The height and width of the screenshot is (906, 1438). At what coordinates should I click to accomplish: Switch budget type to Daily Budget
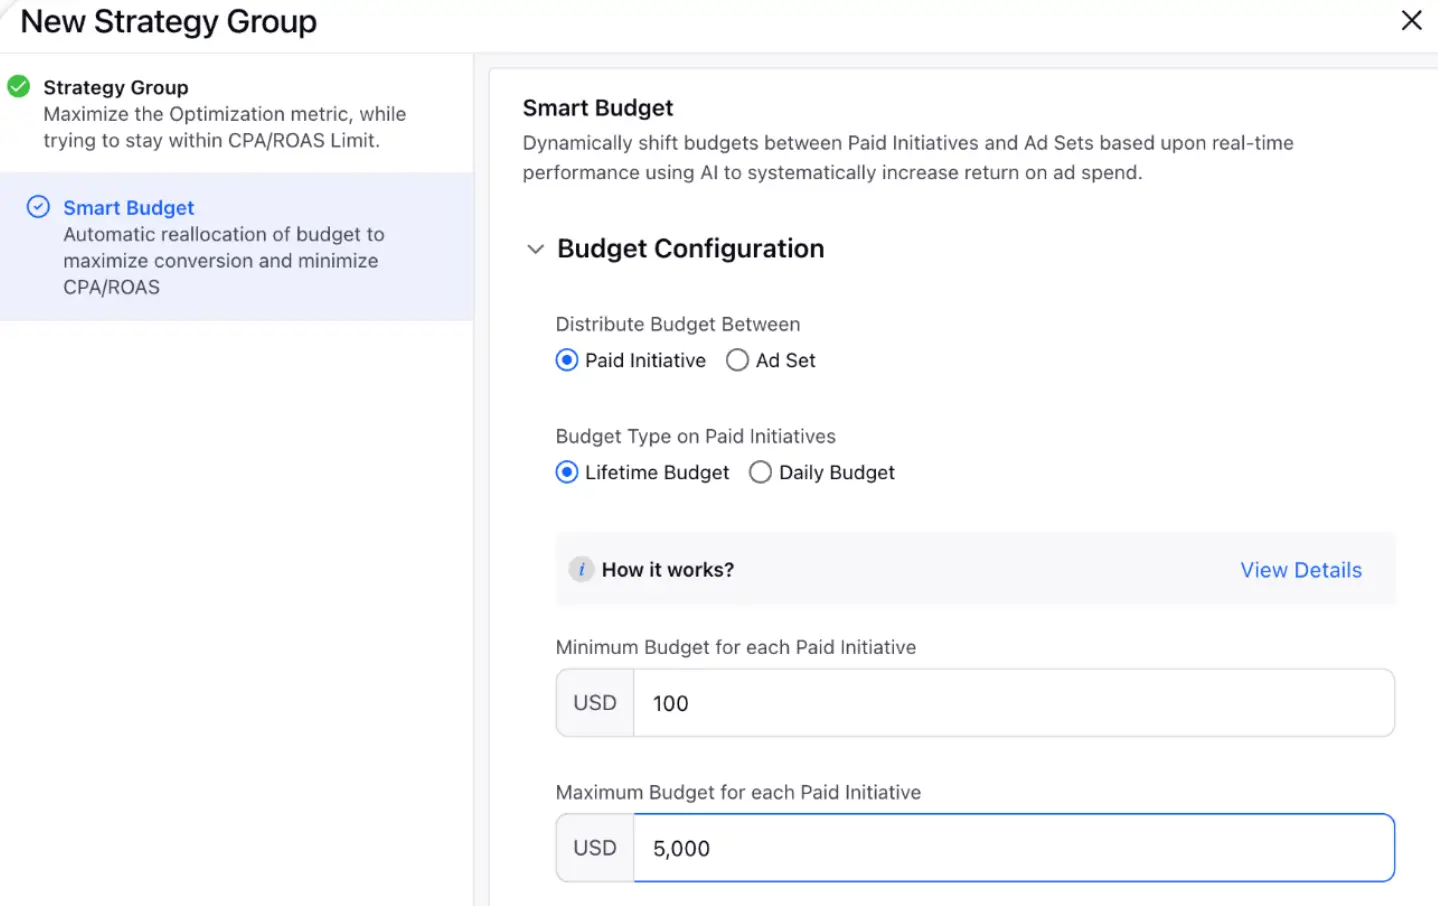click(761, 472)
